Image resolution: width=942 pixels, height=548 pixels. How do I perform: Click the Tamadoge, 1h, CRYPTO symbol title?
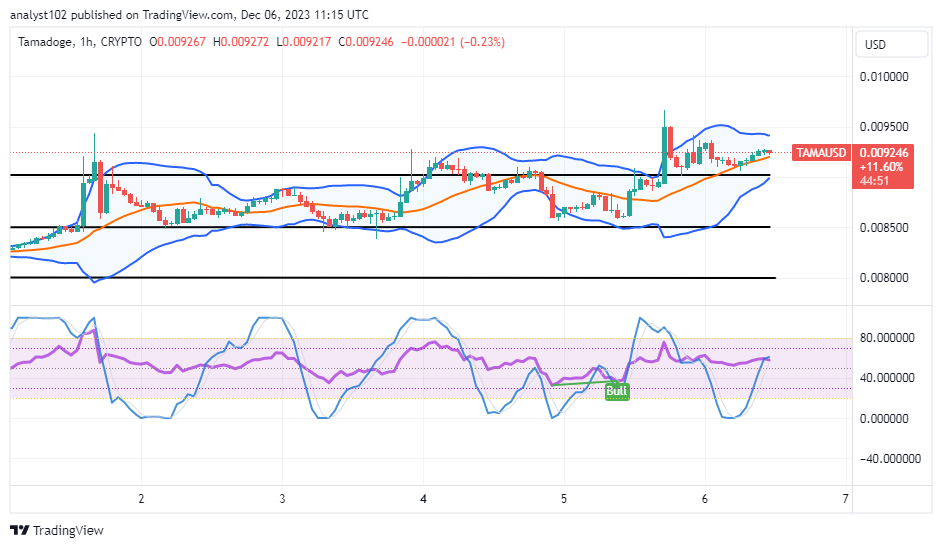[80, 42]
